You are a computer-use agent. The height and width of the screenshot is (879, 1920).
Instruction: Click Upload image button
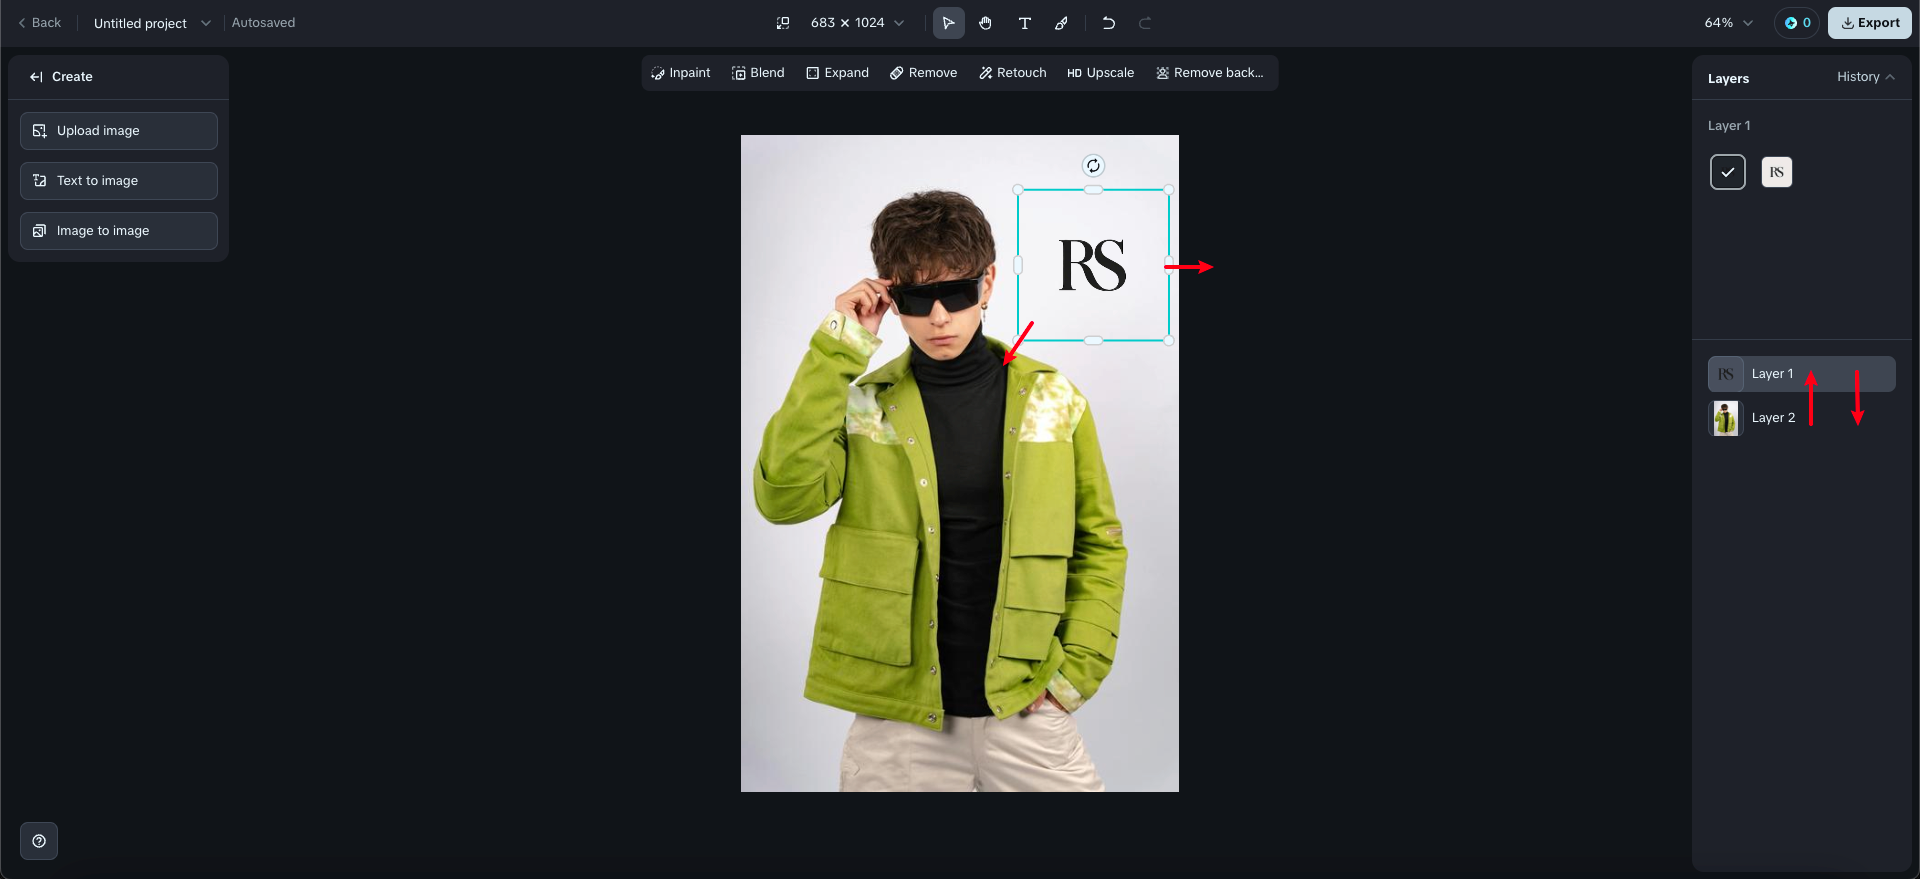click(119, 131)
